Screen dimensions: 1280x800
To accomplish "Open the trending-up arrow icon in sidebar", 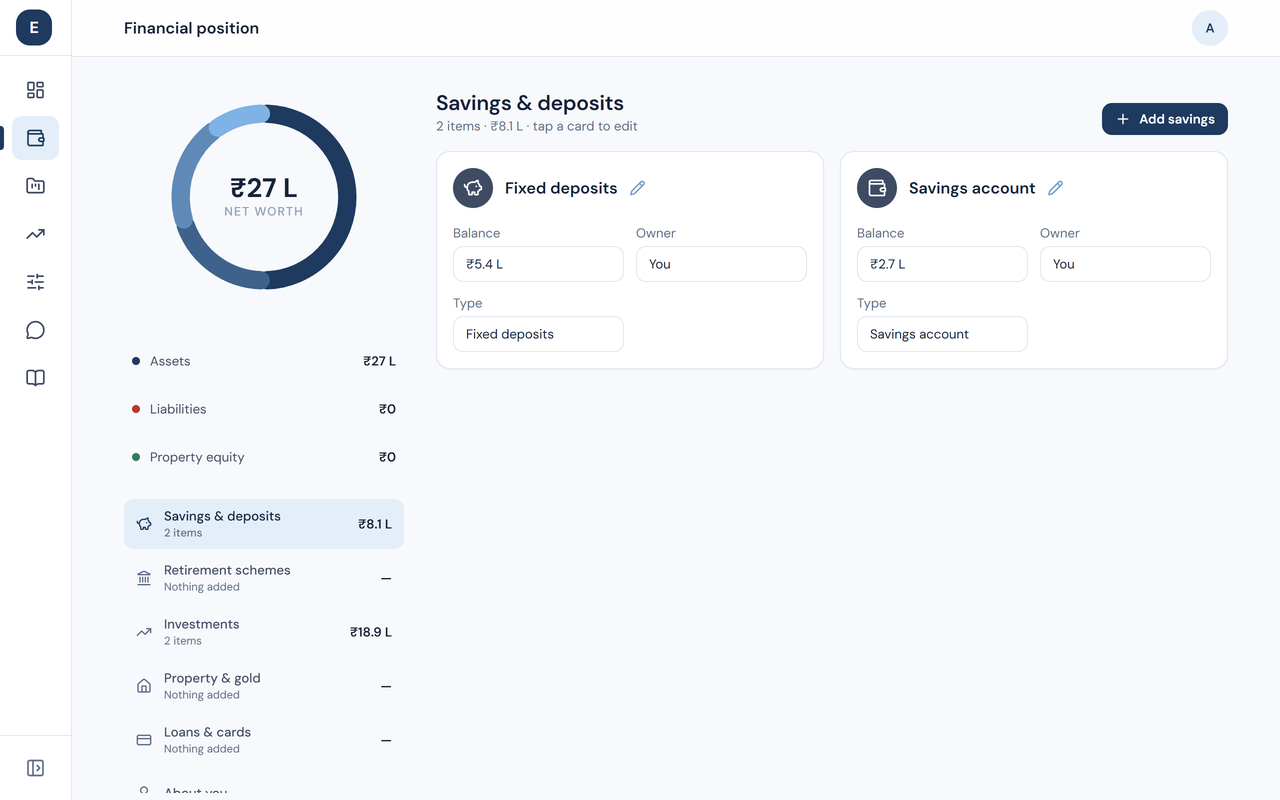I will point(35,234).
